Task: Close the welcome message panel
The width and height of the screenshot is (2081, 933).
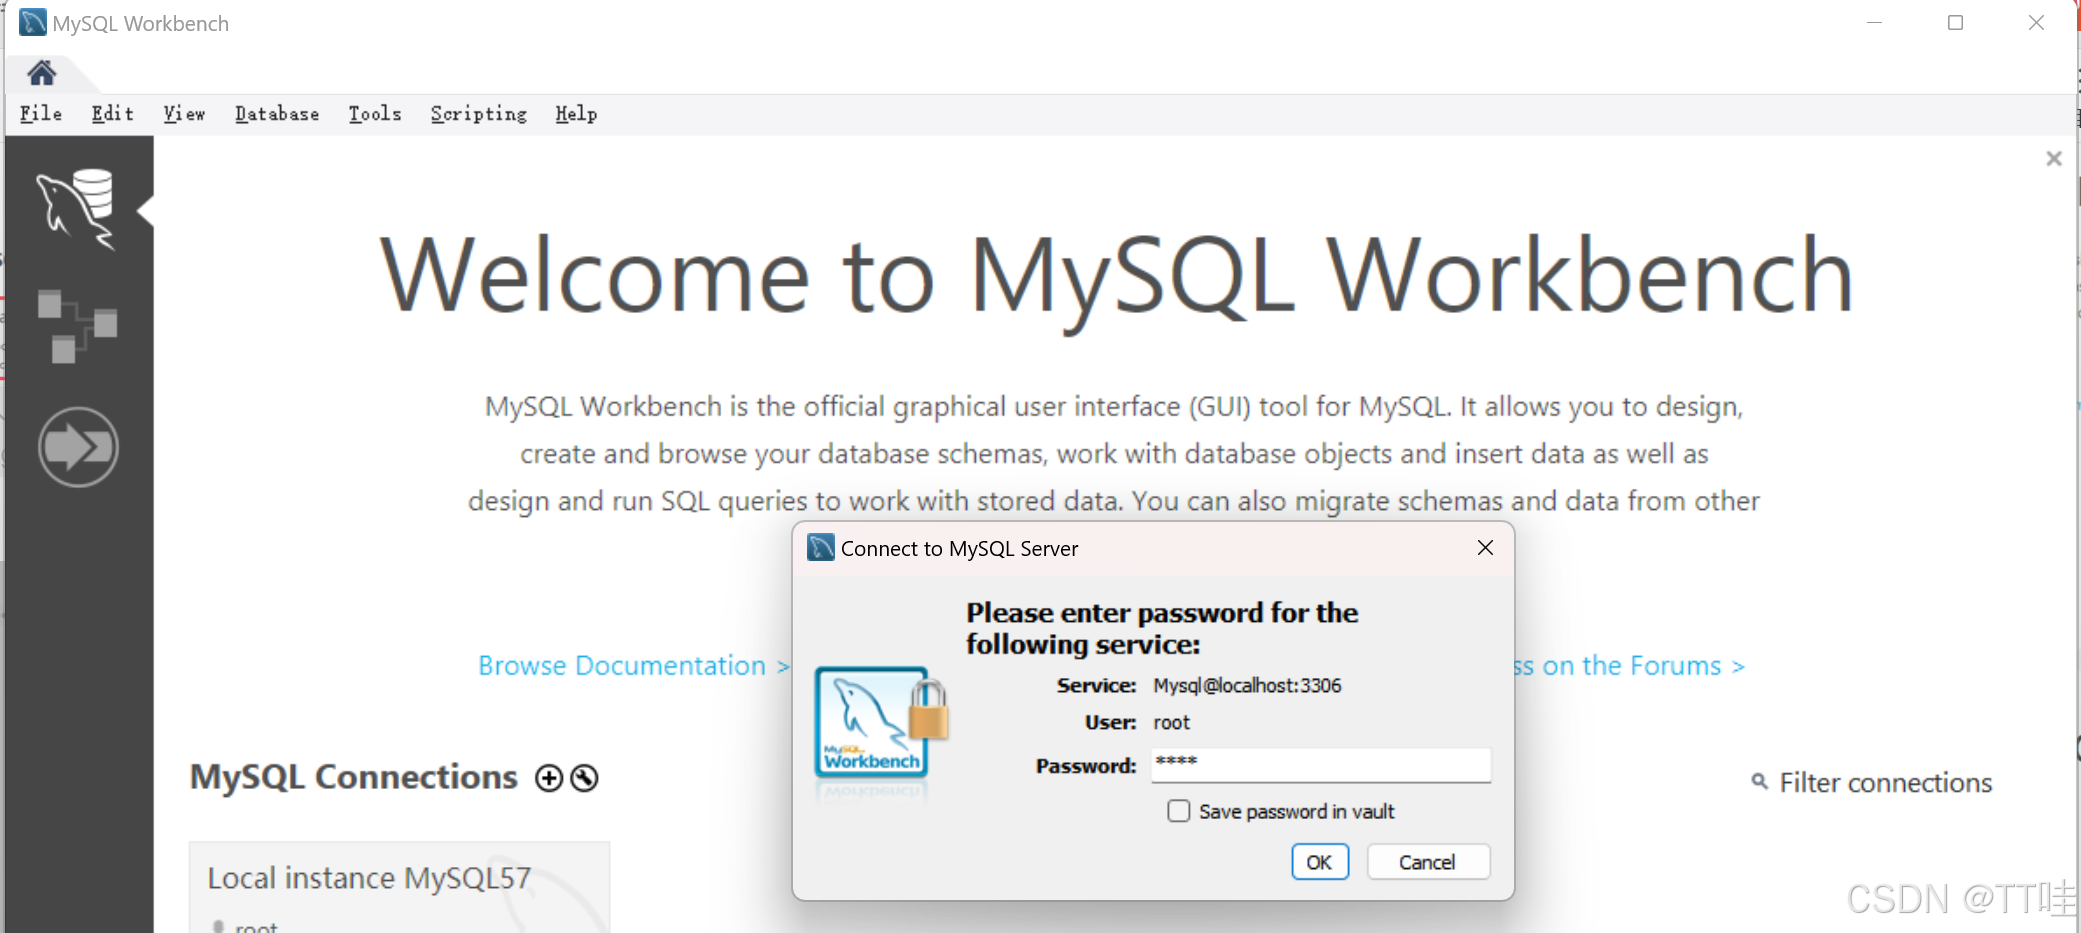Action: point(2054,158)
